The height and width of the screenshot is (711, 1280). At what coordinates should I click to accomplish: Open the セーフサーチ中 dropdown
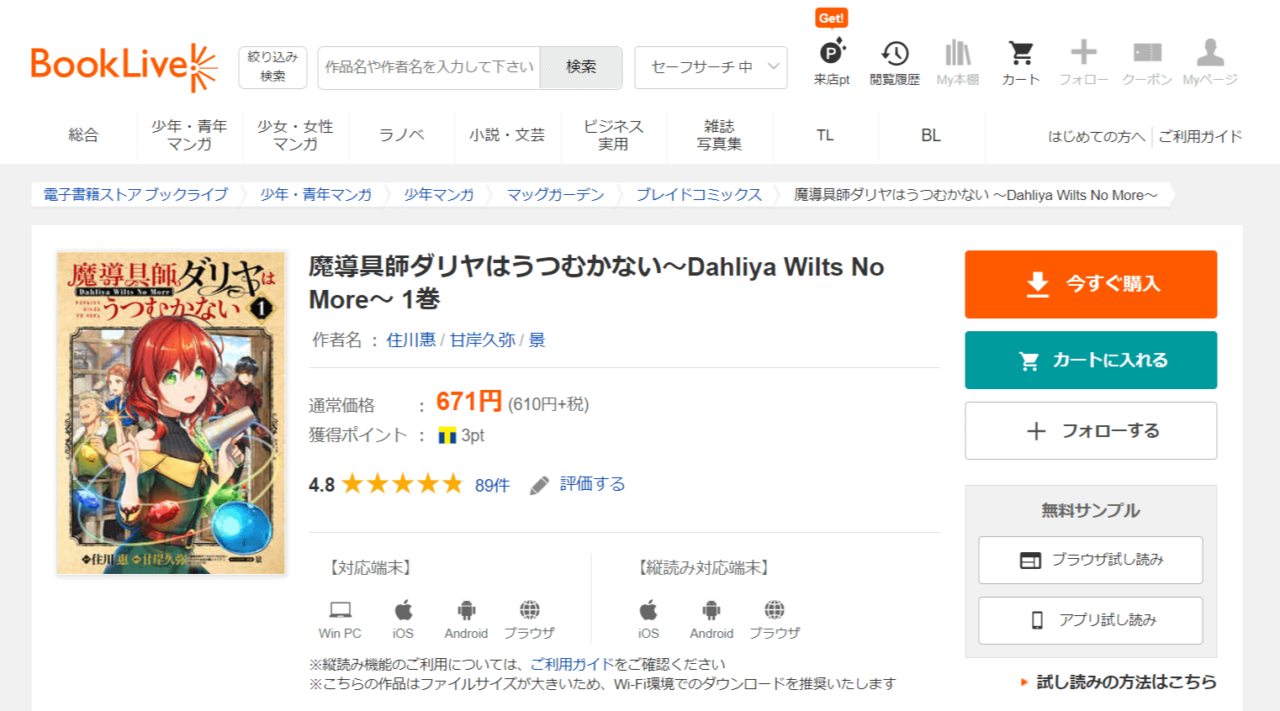point(711,67)
